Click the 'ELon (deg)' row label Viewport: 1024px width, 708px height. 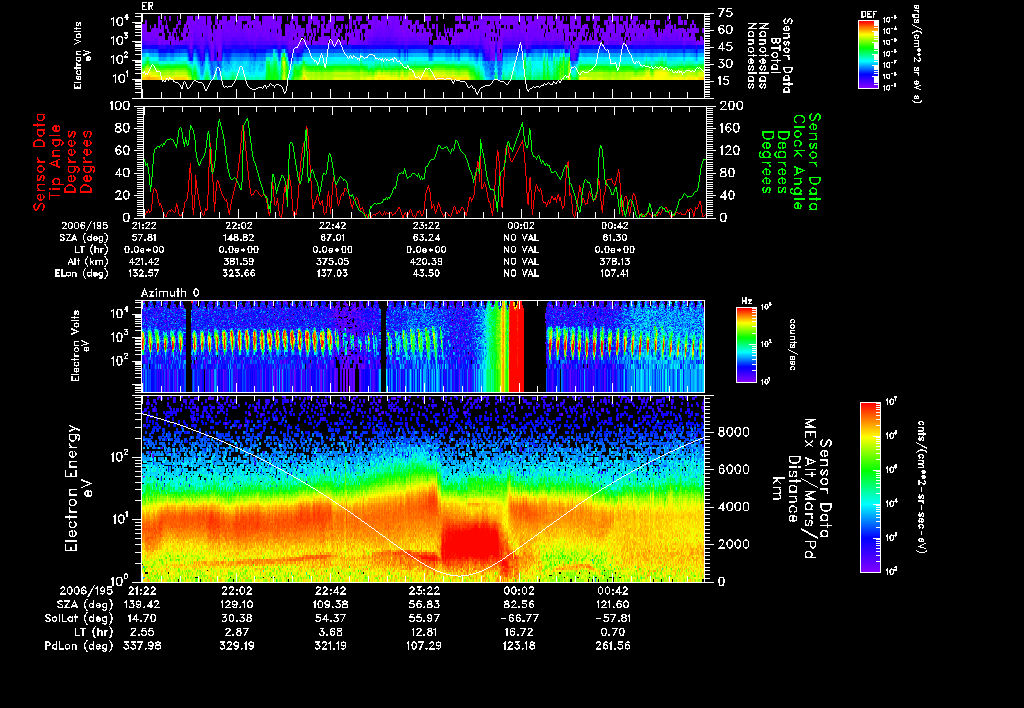[82, 273]
